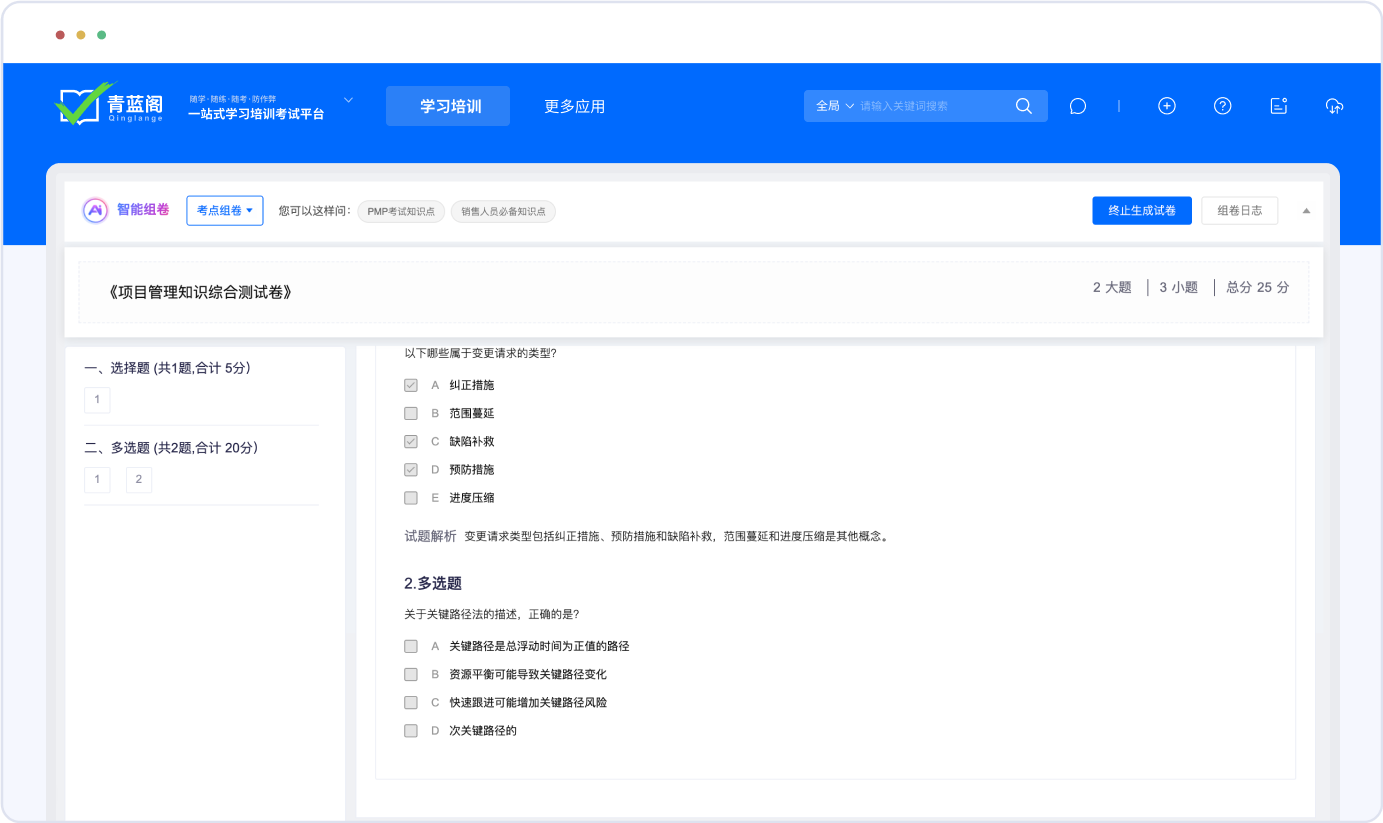Click the plus circle add icon
The width and height of the screenshot is (1383, 823).
pos(1166,106)
